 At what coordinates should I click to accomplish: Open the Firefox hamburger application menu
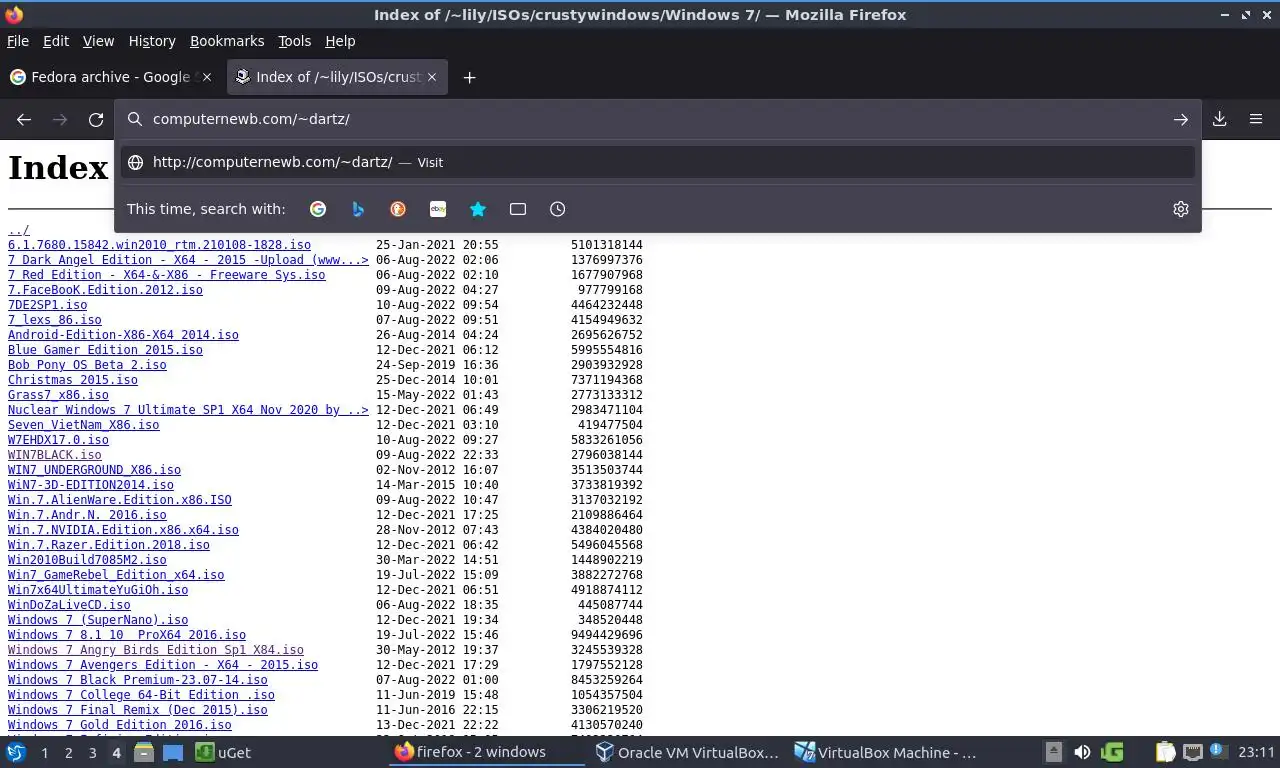pos(1256,119)
